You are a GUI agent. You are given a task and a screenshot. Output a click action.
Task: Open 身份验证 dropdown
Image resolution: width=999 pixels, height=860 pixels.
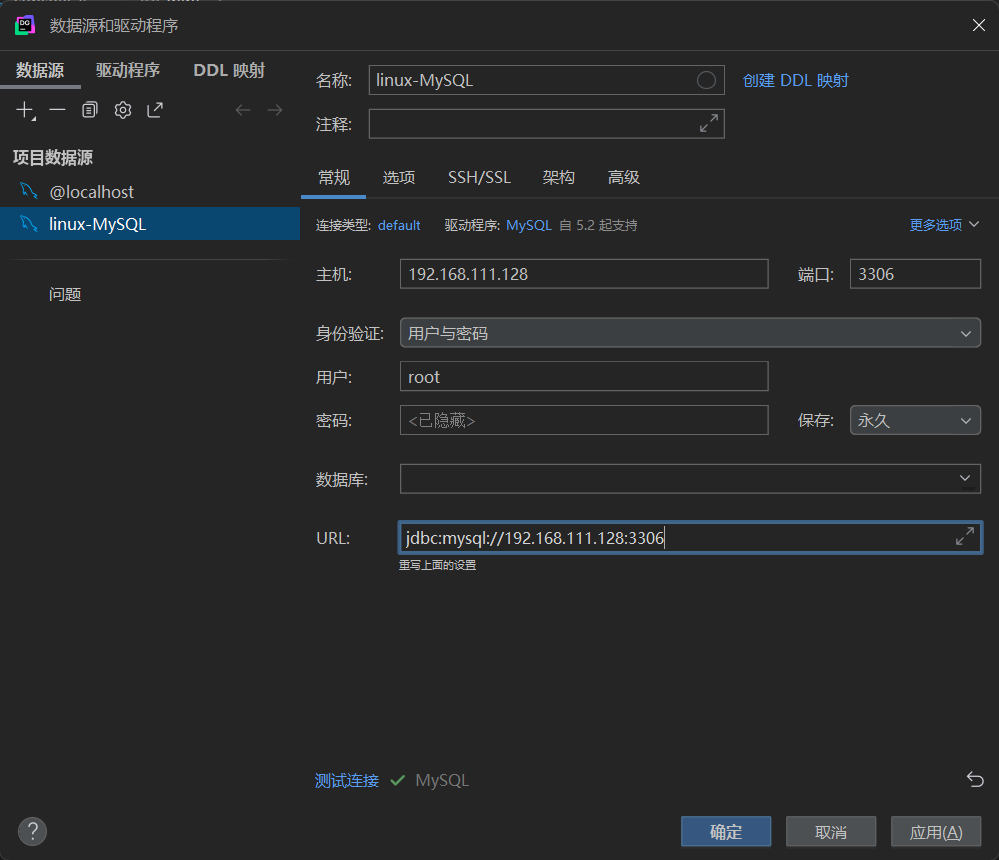[690, 333]
